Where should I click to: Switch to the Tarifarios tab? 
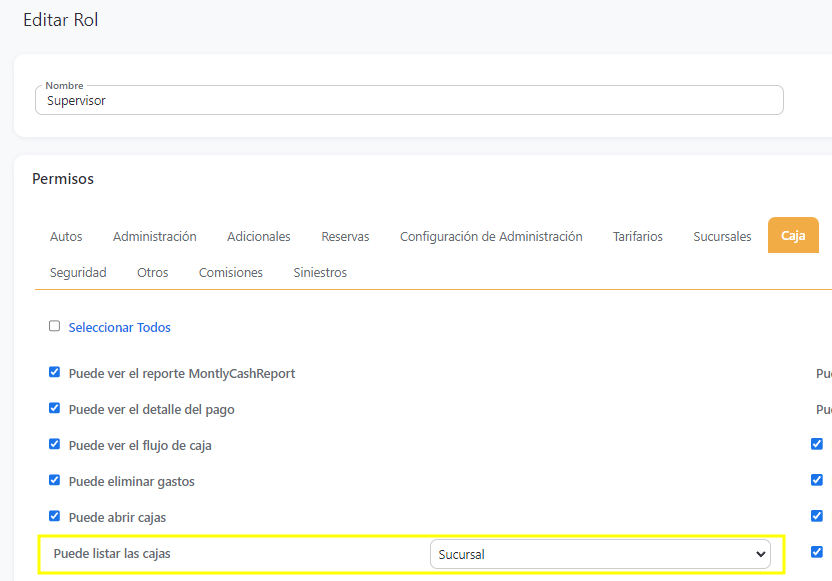coord(638,237)
